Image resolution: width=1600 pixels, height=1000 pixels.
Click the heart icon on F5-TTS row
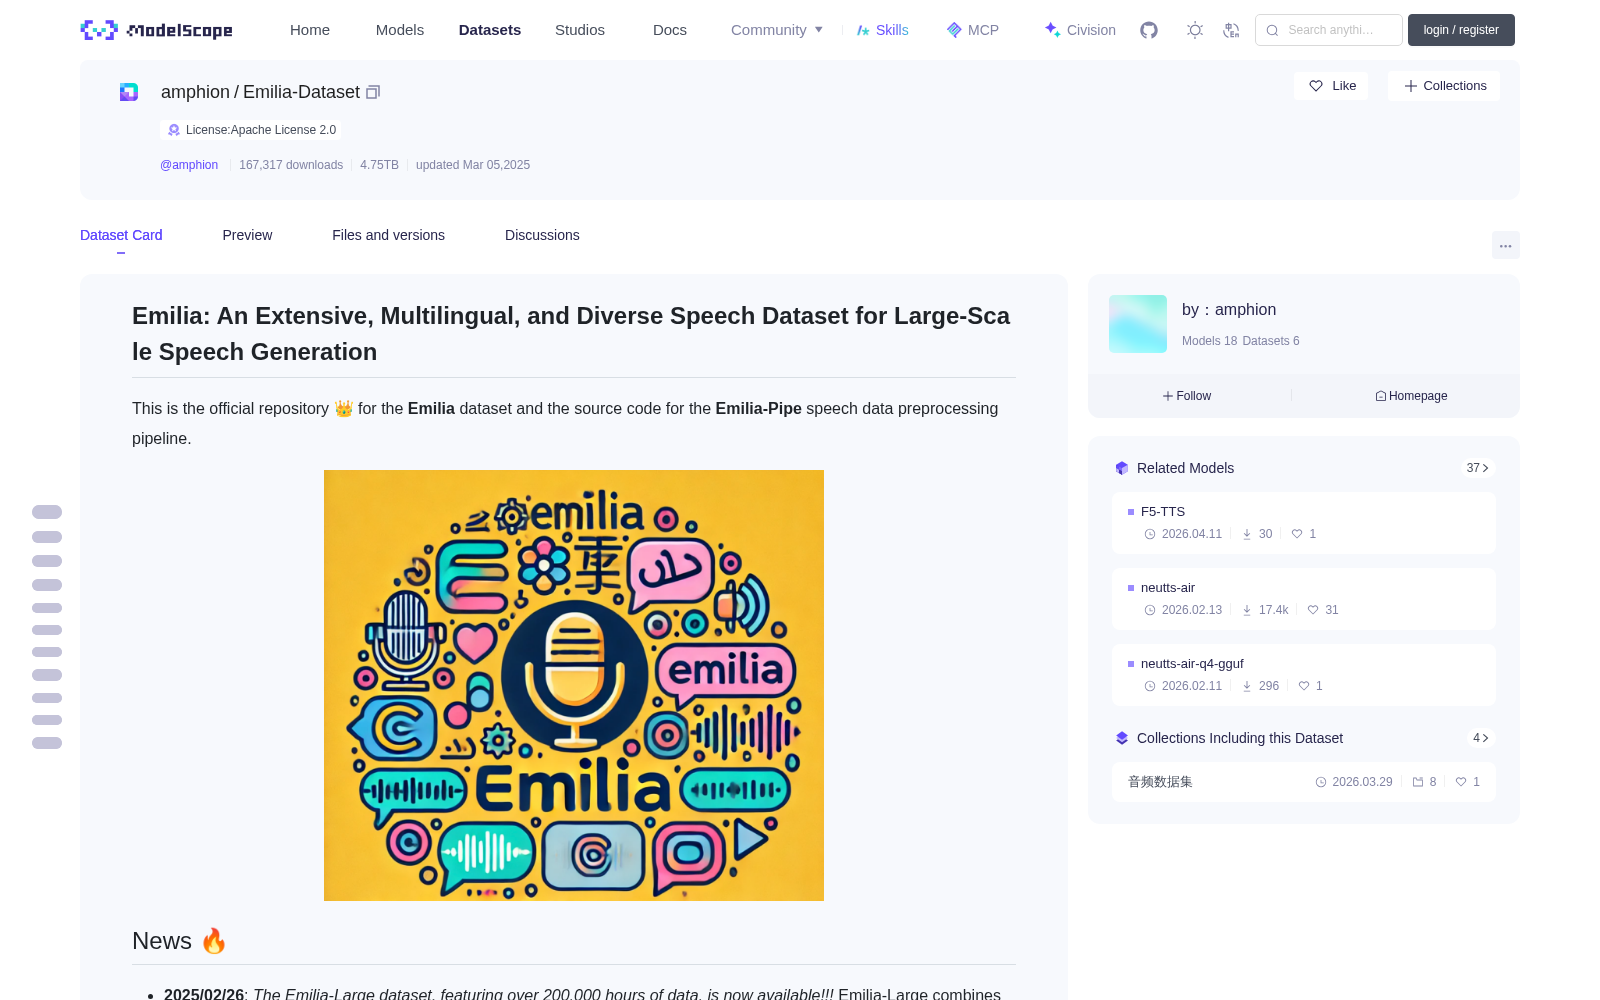coord(1297,534)
